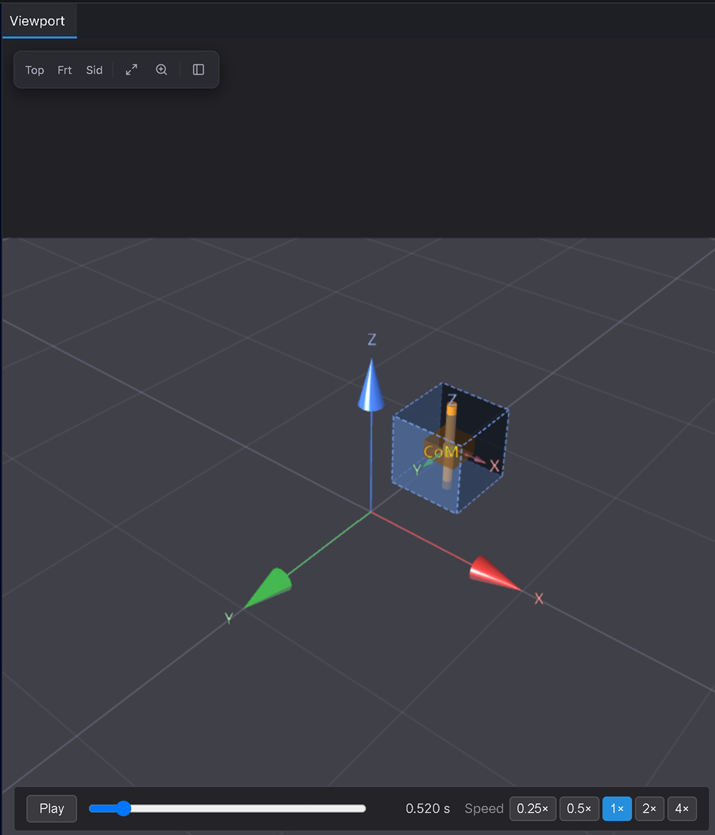Select the Top view preset
Screen dimensions: 715x835
pyautogui.click(x=35, y=70)
